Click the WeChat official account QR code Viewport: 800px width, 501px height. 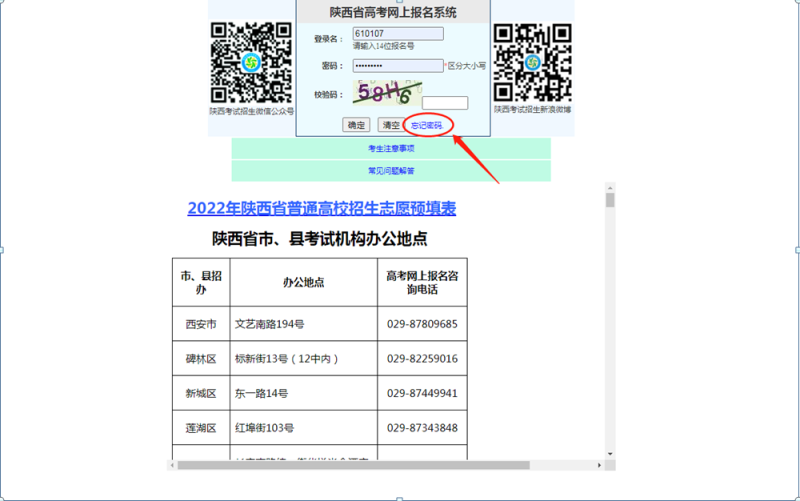pos(251,61)
